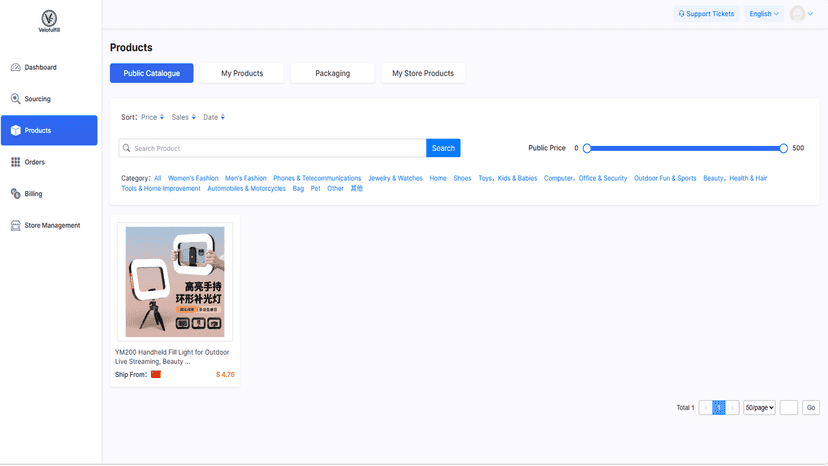Click the blue Search button
The image size is (828, 466).
[443, 148]
